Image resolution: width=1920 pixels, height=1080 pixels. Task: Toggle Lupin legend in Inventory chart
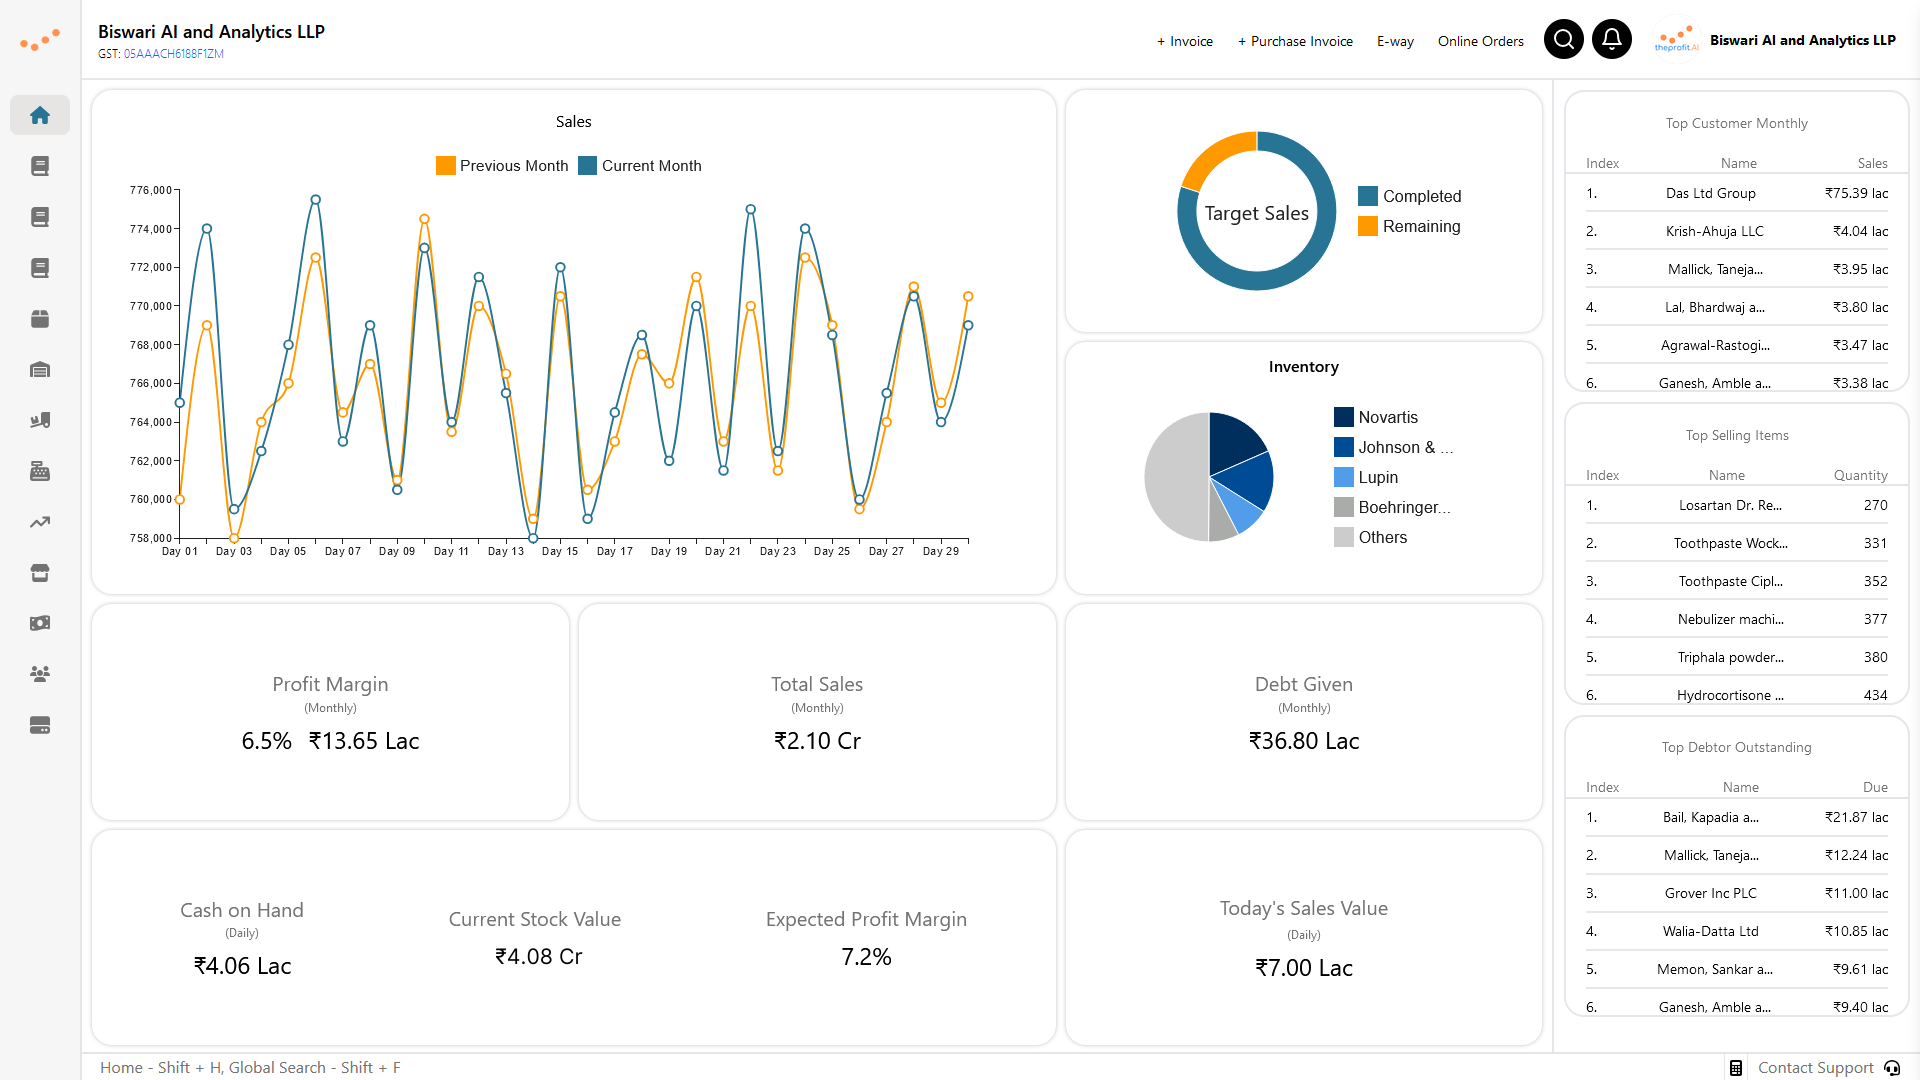(1366, 477)
